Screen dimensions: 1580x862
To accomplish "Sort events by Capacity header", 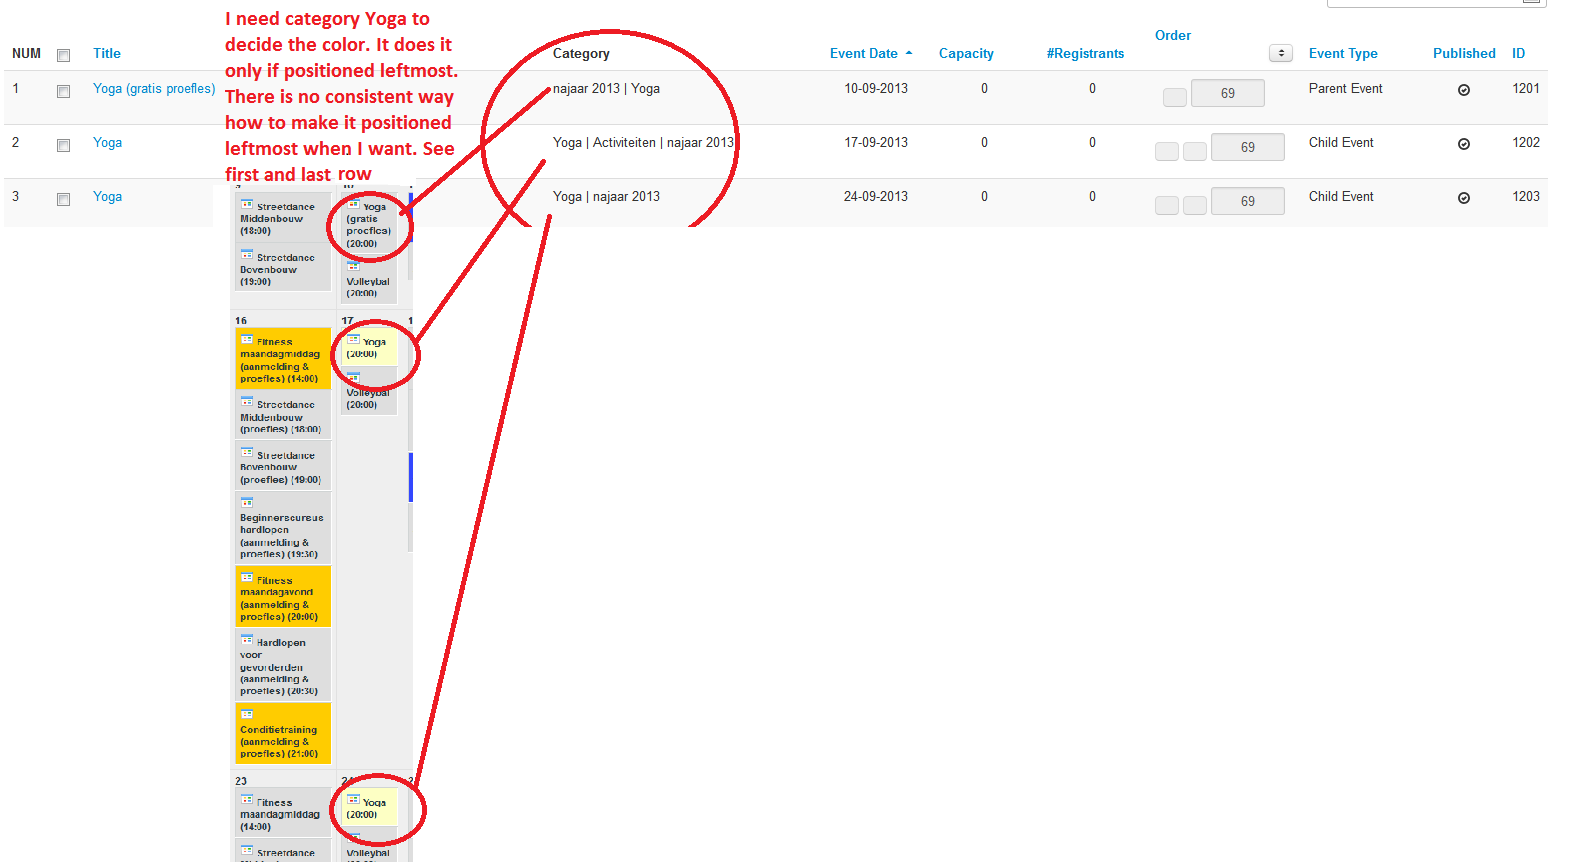I will click(x=965, y=54).
